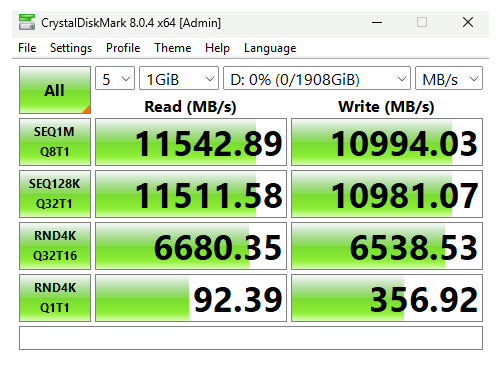Click the RND4K Q1T1 write result 356.92

(x=387, y=298)
